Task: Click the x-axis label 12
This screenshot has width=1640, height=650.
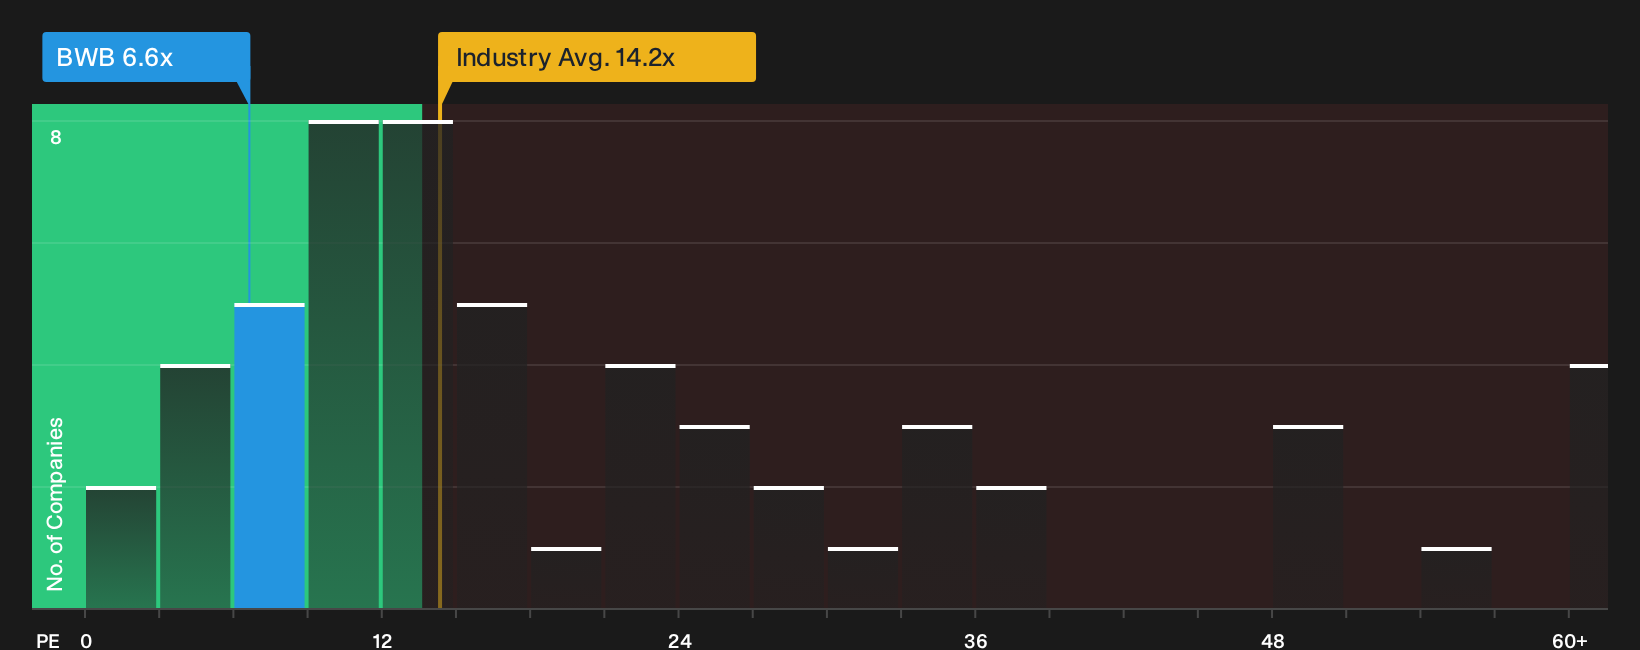Action: point(382,640)
